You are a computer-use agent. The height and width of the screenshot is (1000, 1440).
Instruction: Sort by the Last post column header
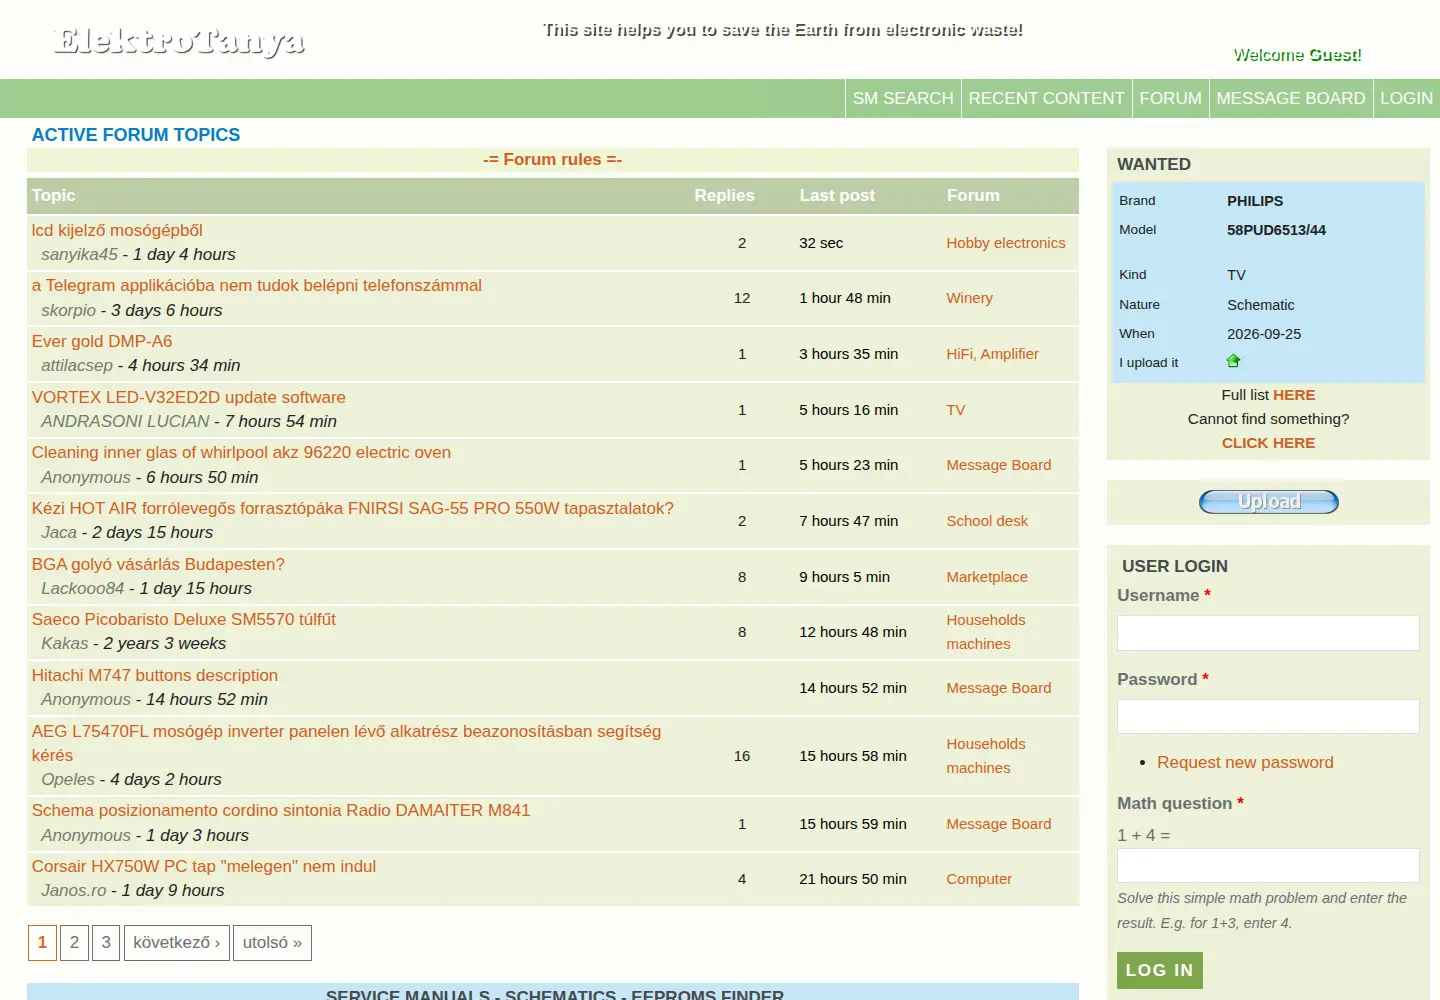pyautogui.click(x=837, y=196)
